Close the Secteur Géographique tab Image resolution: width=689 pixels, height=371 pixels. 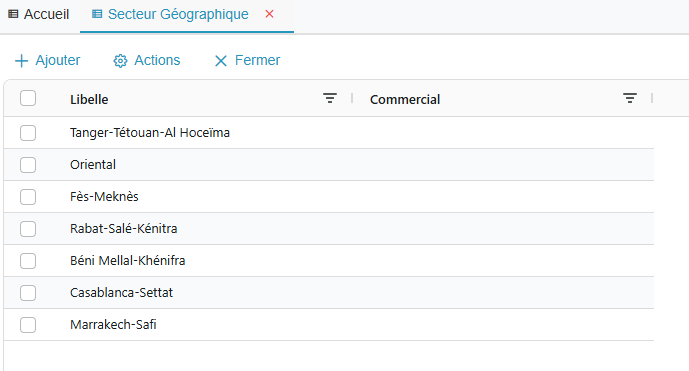[x=269, y=14]
